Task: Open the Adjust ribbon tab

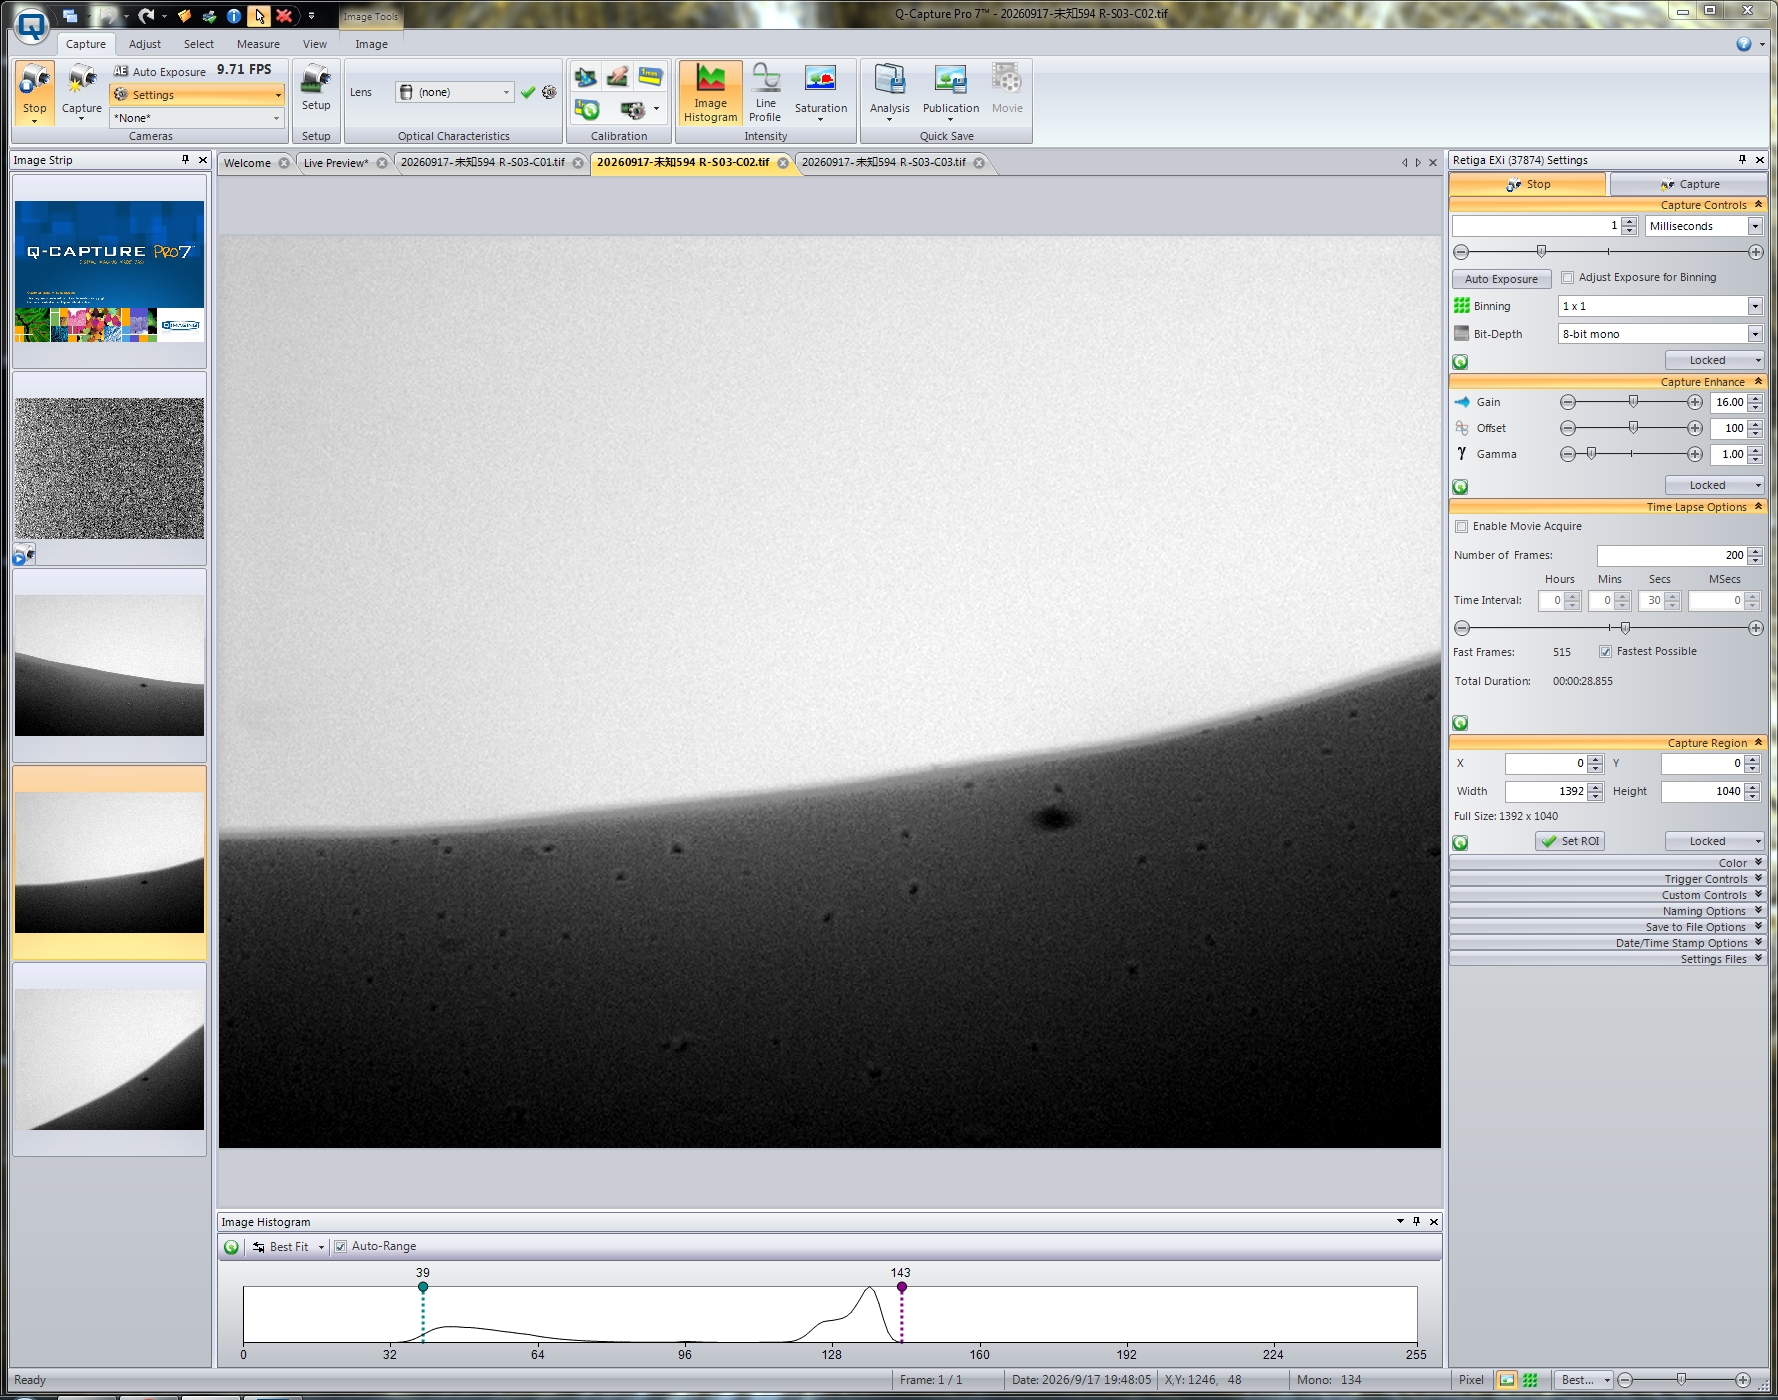Action: click(x=145, y=44)
